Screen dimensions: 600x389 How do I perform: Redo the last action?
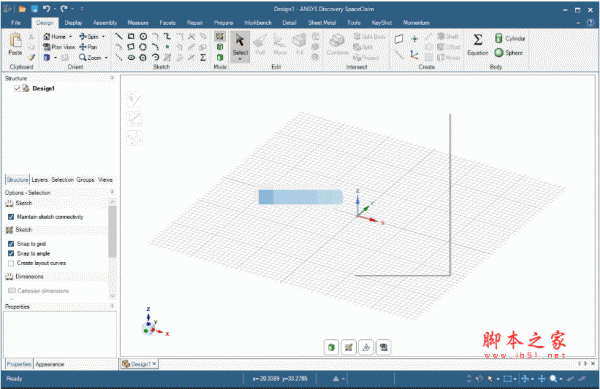64,9
